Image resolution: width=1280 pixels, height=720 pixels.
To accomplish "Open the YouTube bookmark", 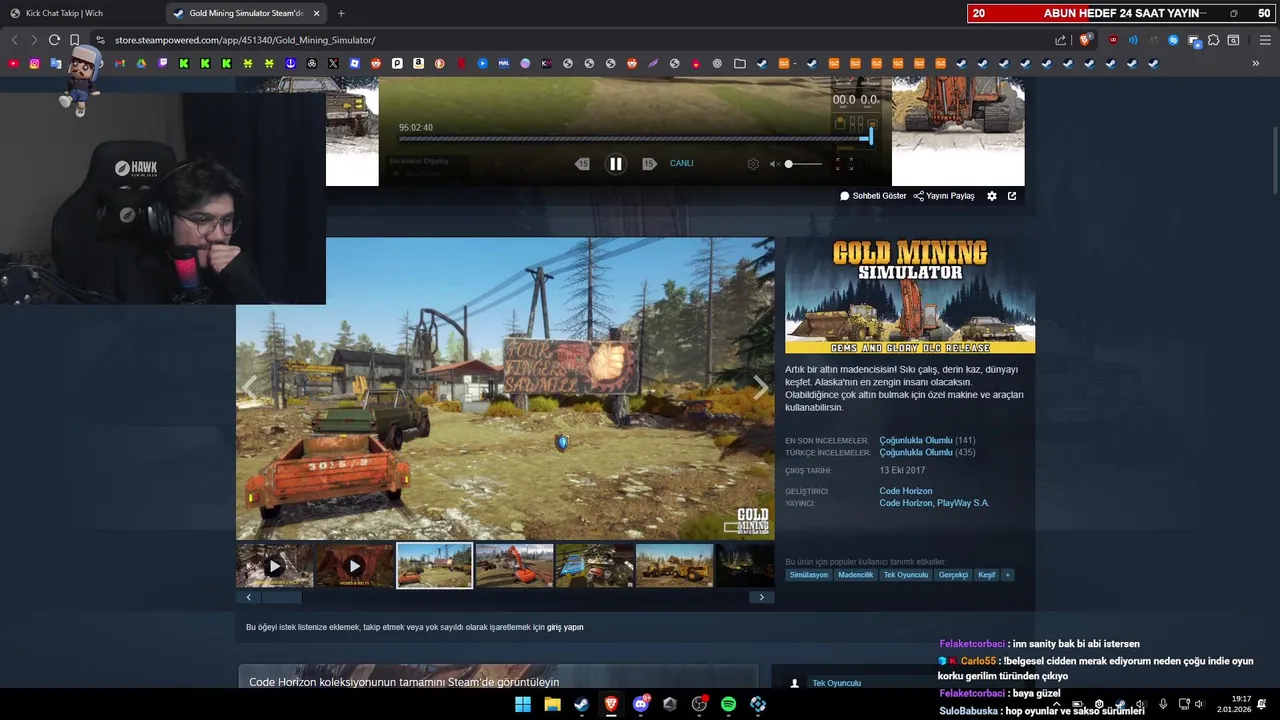I will 13,63.
